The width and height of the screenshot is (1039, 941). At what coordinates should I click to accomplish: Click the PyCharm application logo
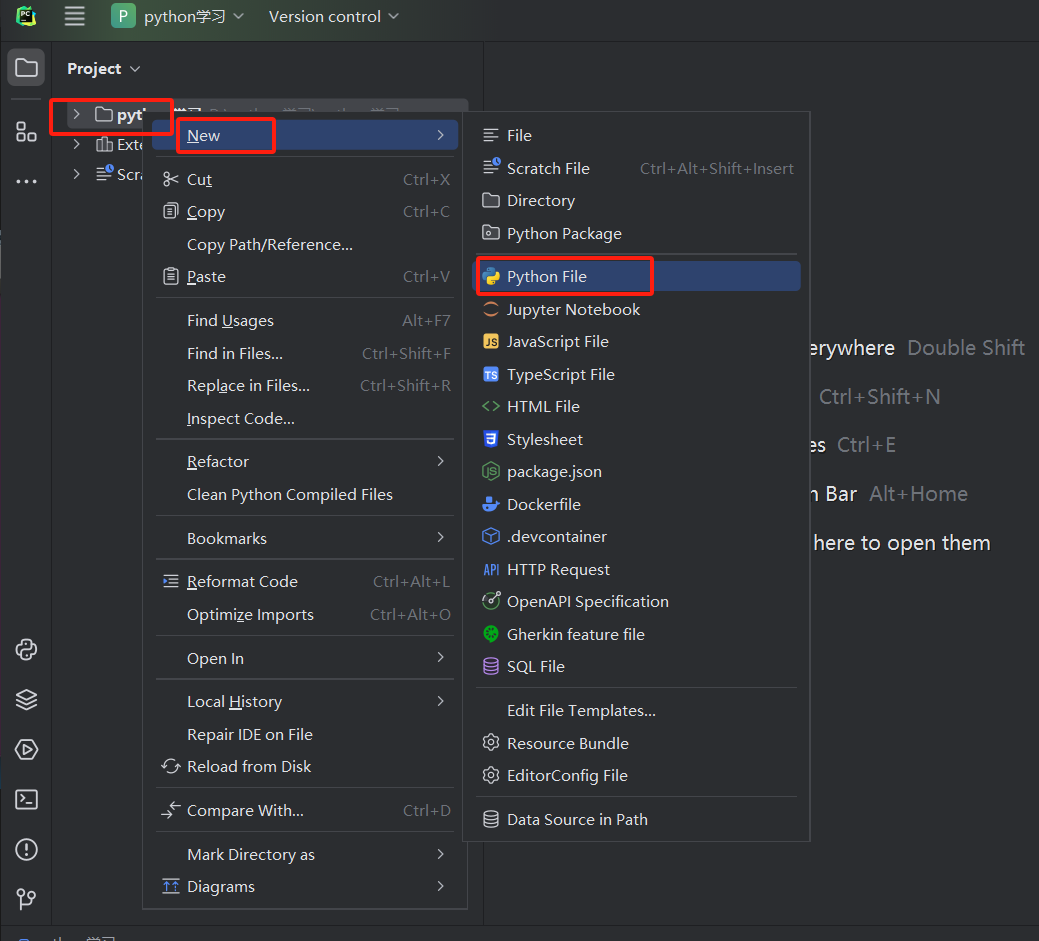pyautogui.click(x=26, y=16)
